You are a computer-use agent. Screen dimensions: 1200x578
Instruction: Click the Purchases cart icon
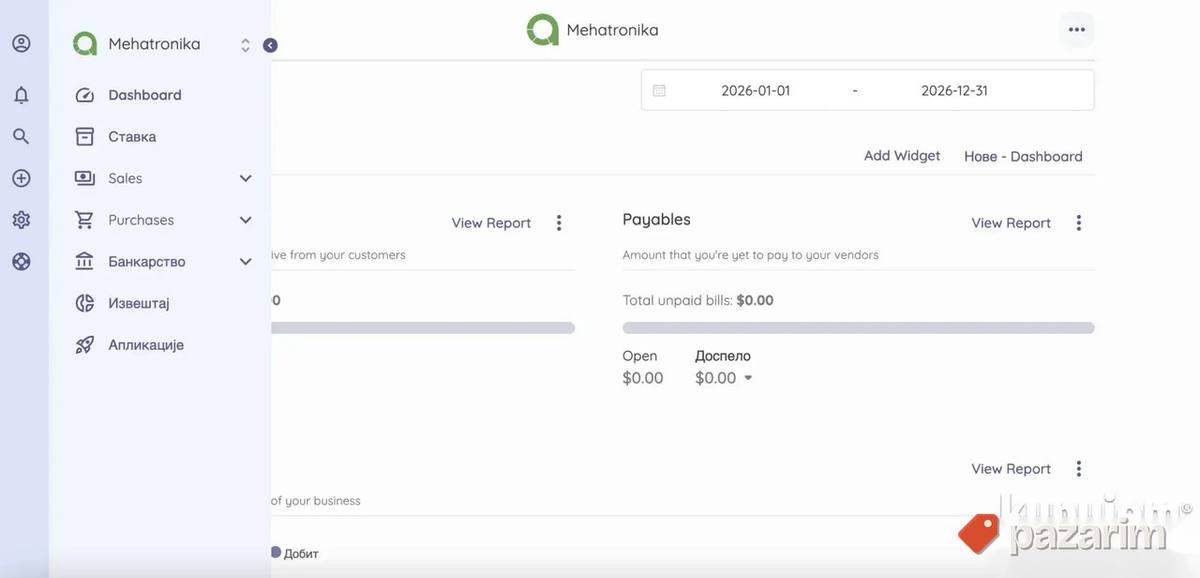click(85, 220)
